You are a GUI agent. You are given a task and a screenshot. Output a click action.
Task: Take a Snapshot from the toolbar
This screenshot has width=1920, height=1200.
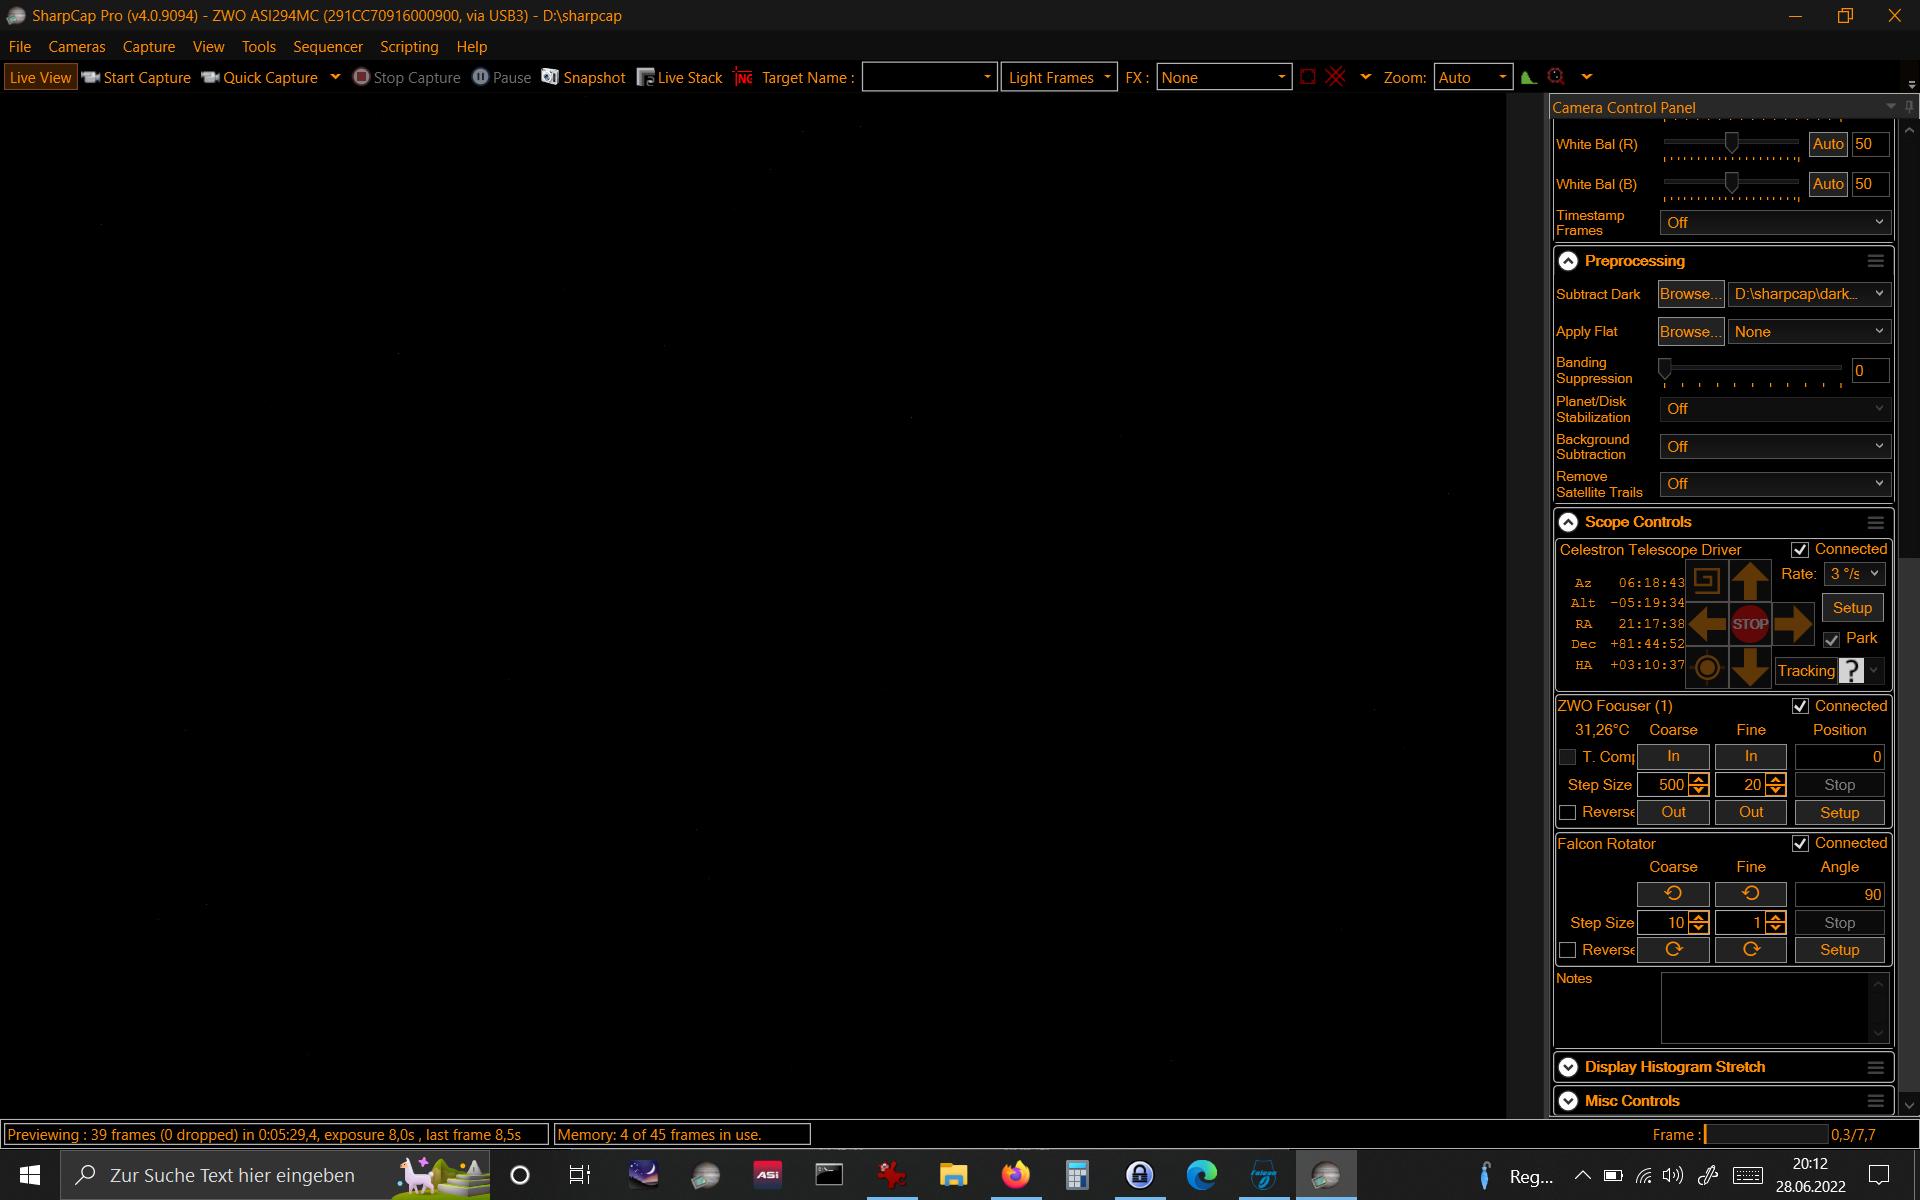[x=584, y=77]
